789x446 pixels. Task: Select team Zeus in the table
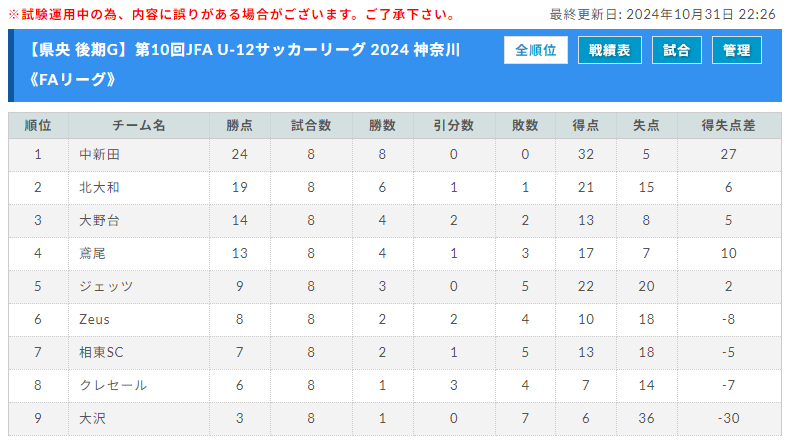[x=95, y=319]
